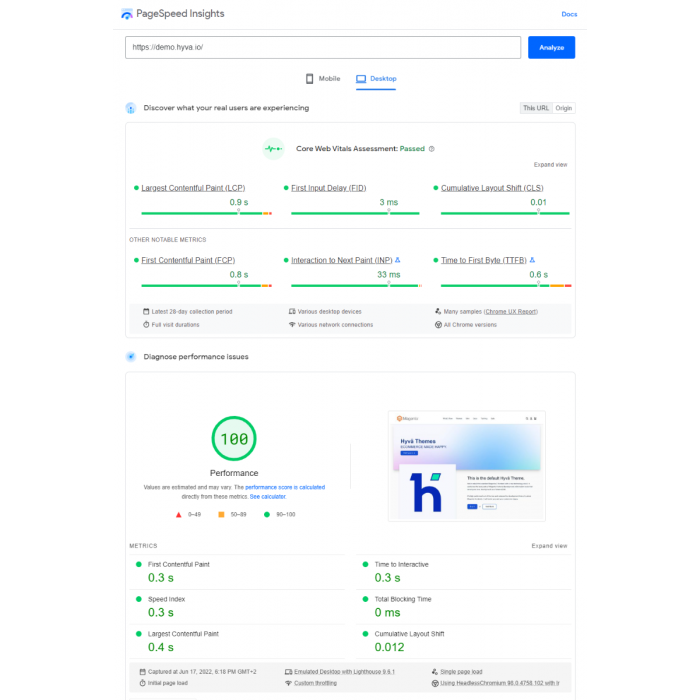Image resolution: width=700 pixels, height=700 pixels.
Task: Expand view of Lighthouse metrics section
Action: [x=549, y=546]
